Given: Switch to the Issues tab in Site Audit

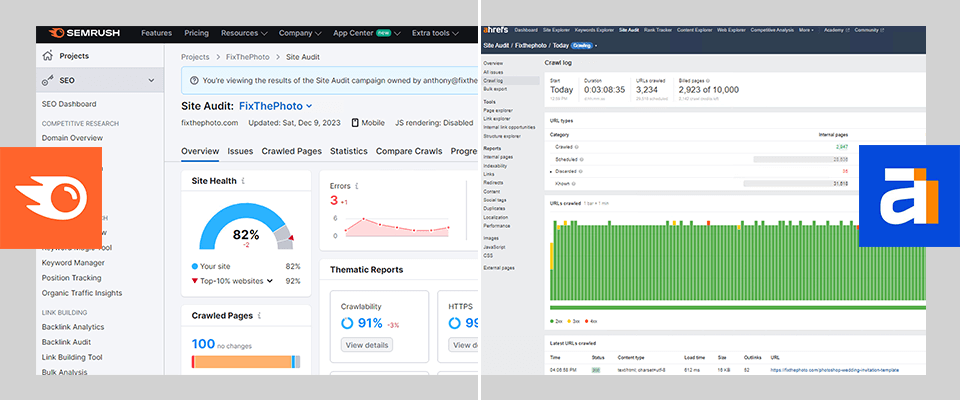Looking at the screenshot, I should pyautogui.click(x=240, y=151).
